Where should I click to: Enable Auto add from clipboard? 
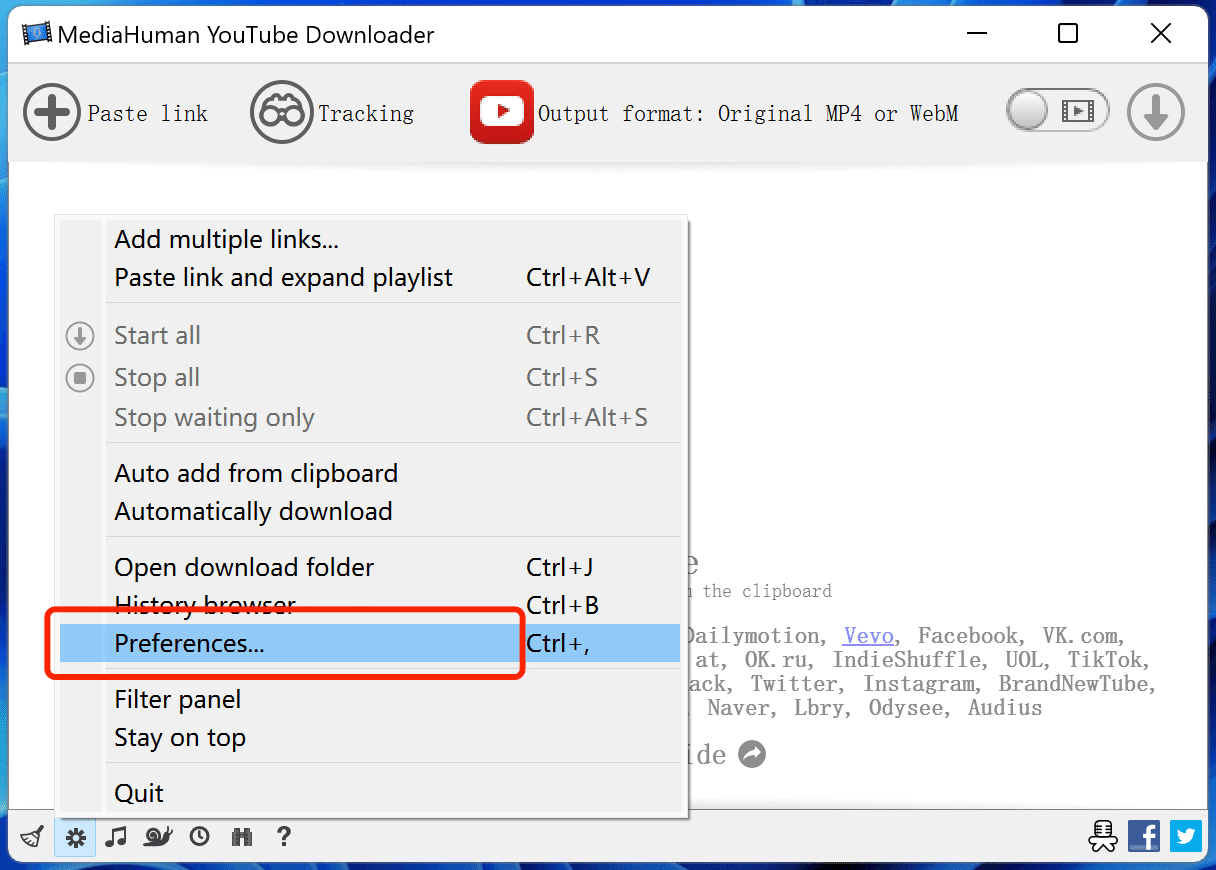256,473
